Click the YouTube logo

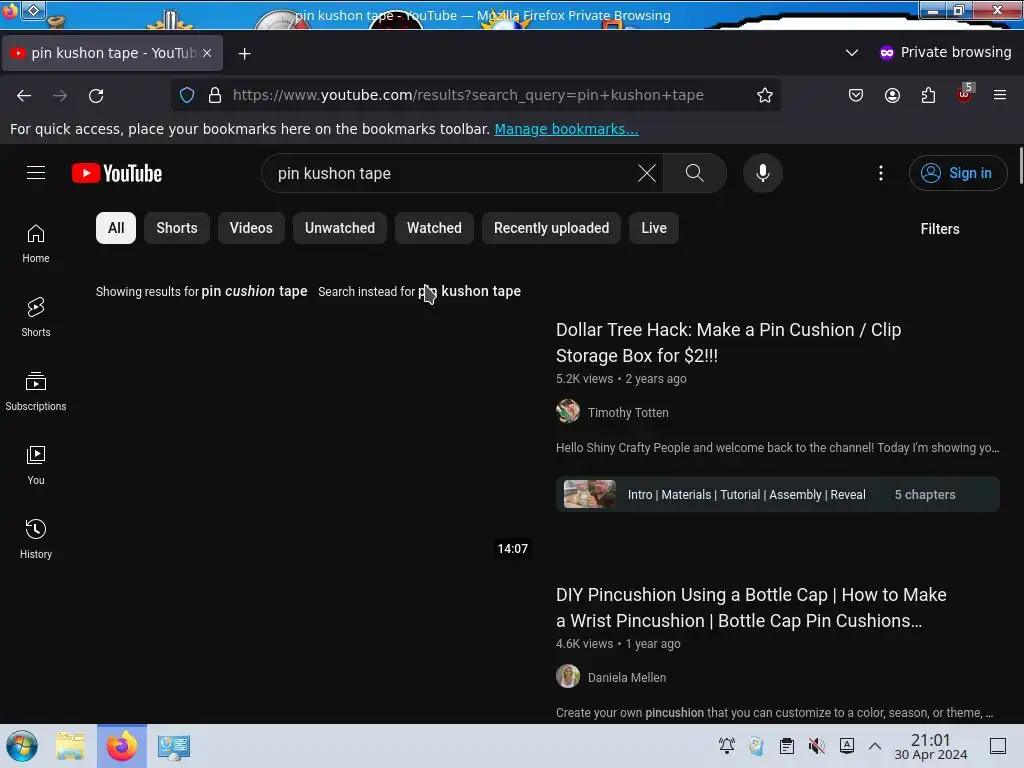[x=117, y=173]
